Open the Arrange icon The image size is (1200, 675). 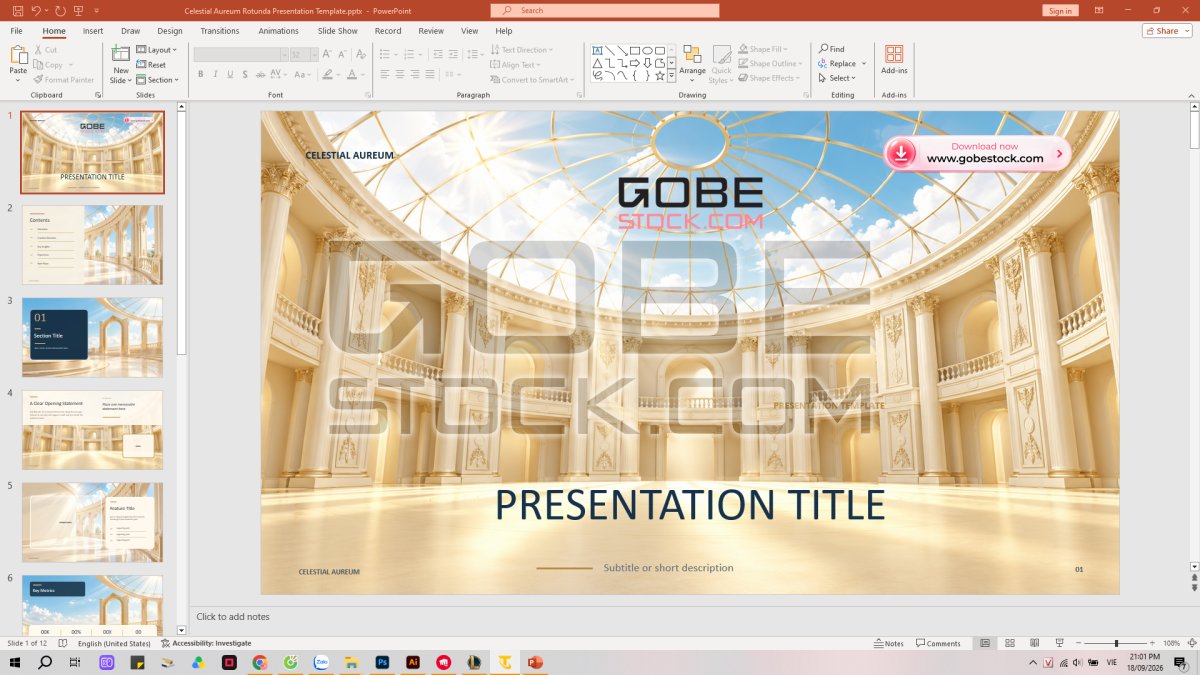693,56
